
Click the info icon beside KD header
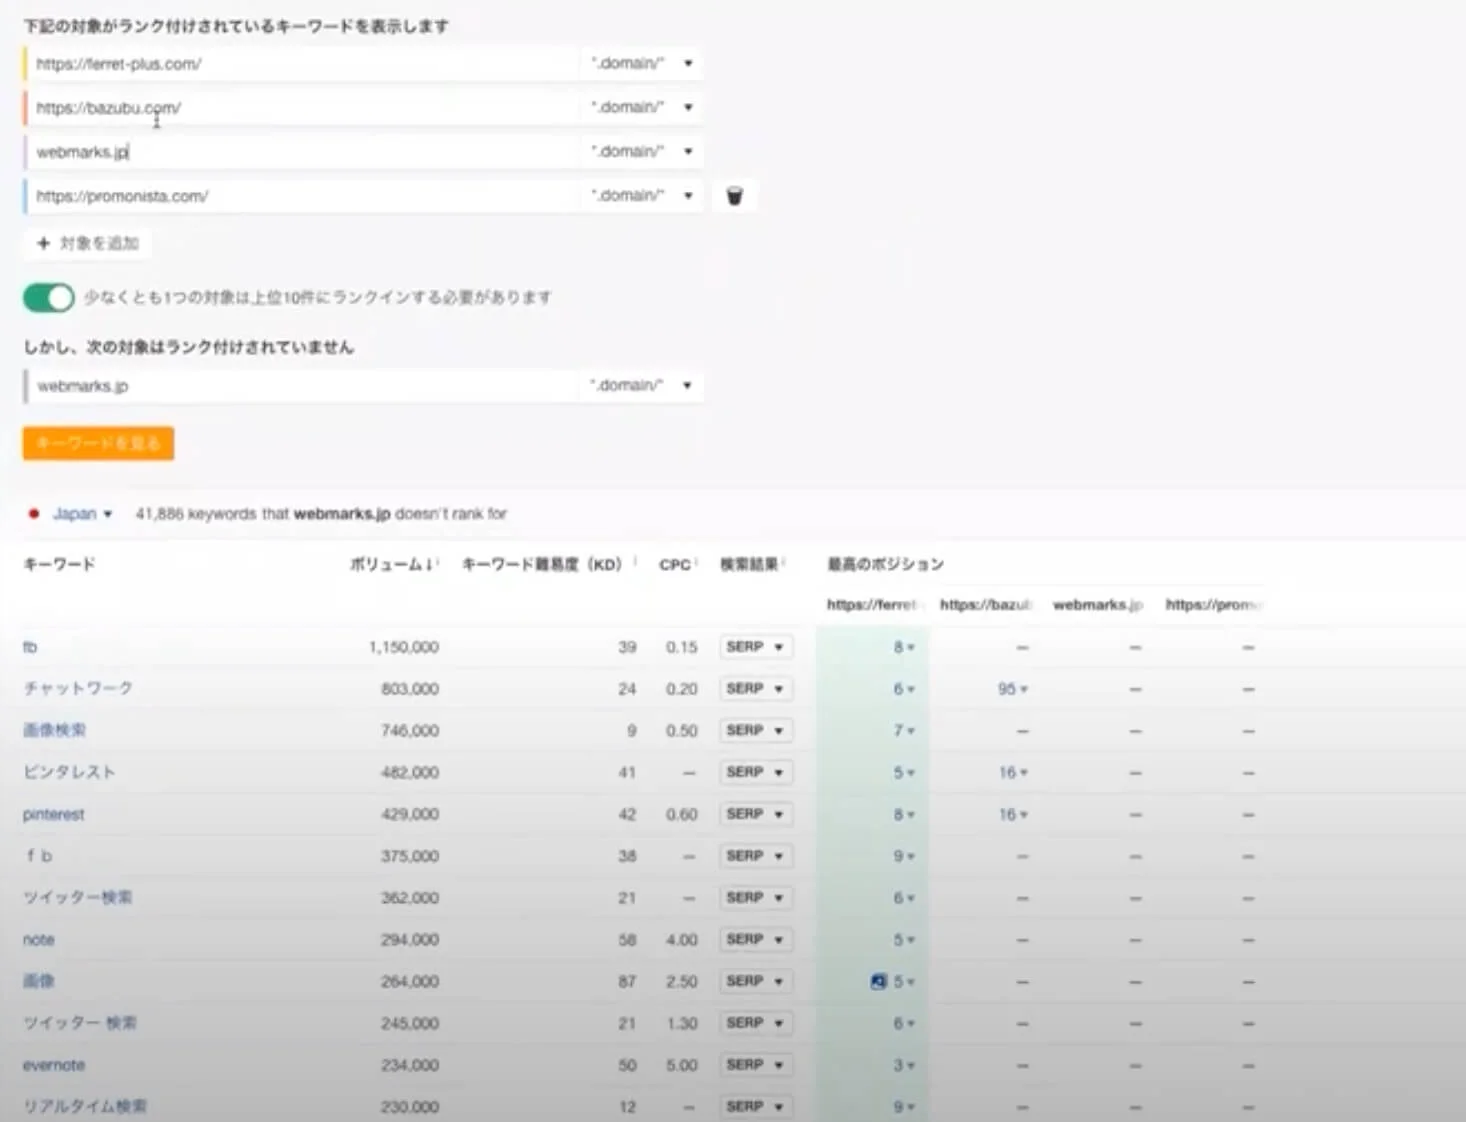(635, 563)
